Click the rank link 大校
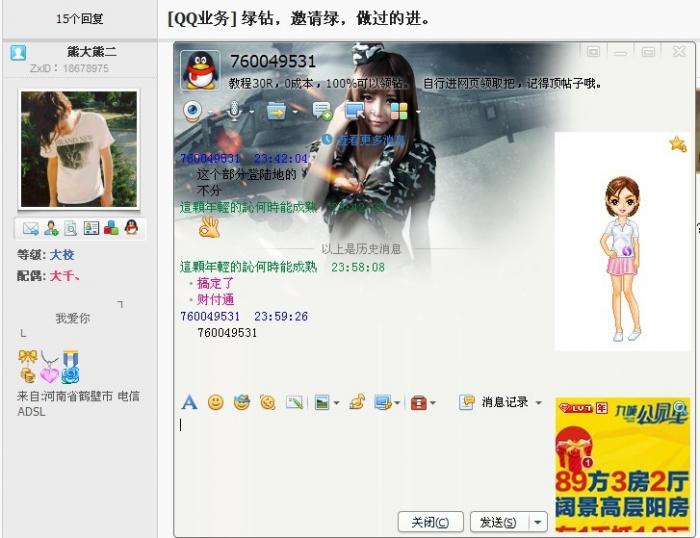 coord(62,255)
